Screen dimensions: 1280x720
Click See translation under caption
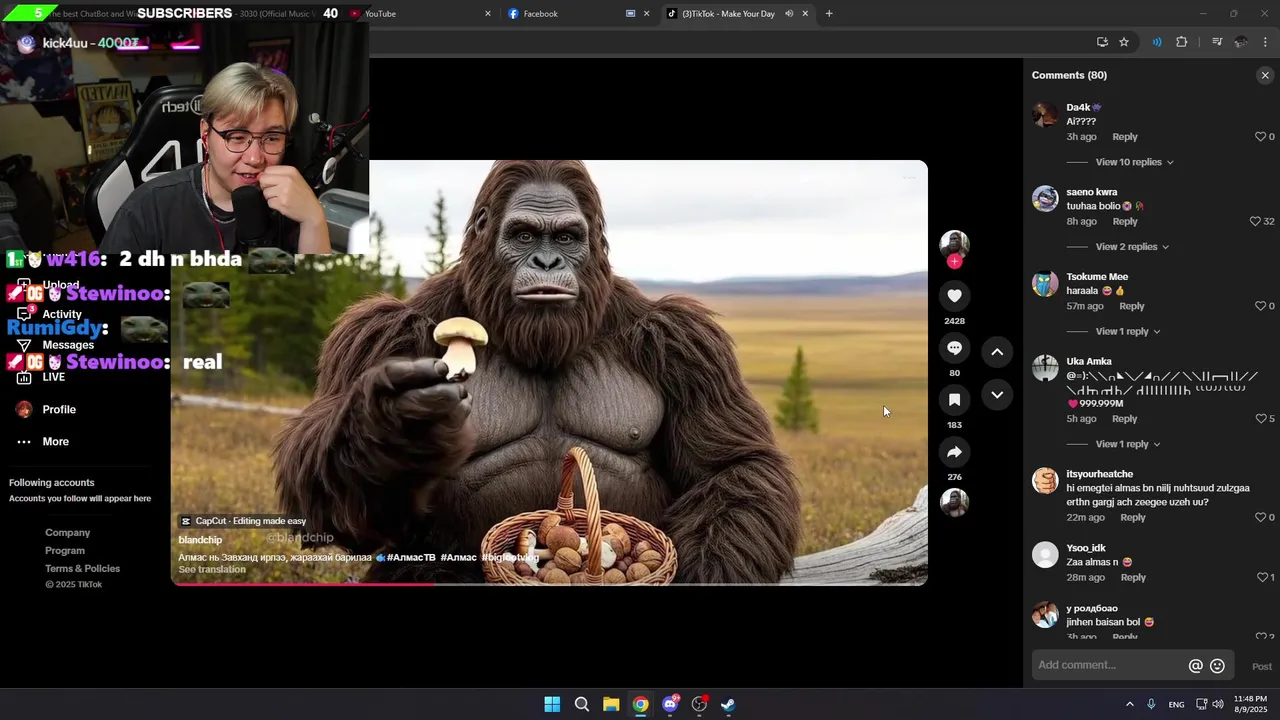pos(212,570)
